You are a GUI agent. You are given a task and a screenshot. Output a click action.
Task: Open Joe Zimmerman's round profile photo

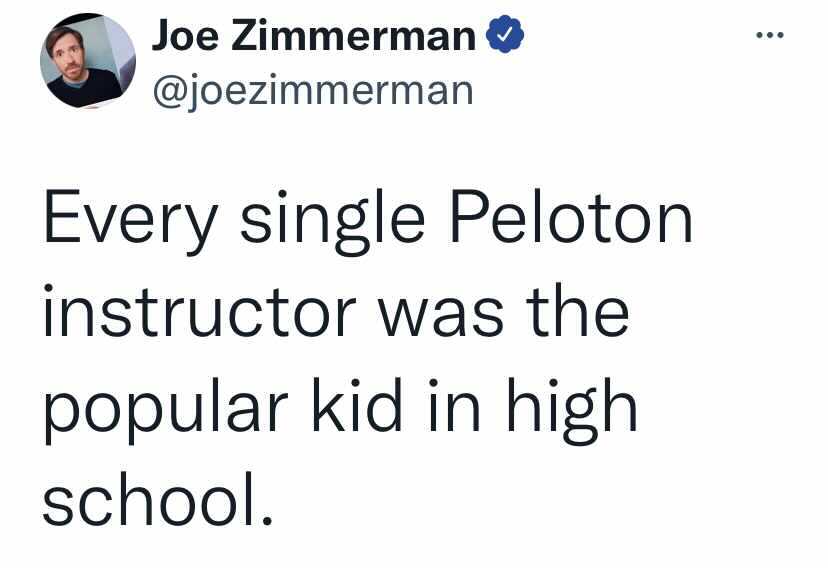coord(88,61)
